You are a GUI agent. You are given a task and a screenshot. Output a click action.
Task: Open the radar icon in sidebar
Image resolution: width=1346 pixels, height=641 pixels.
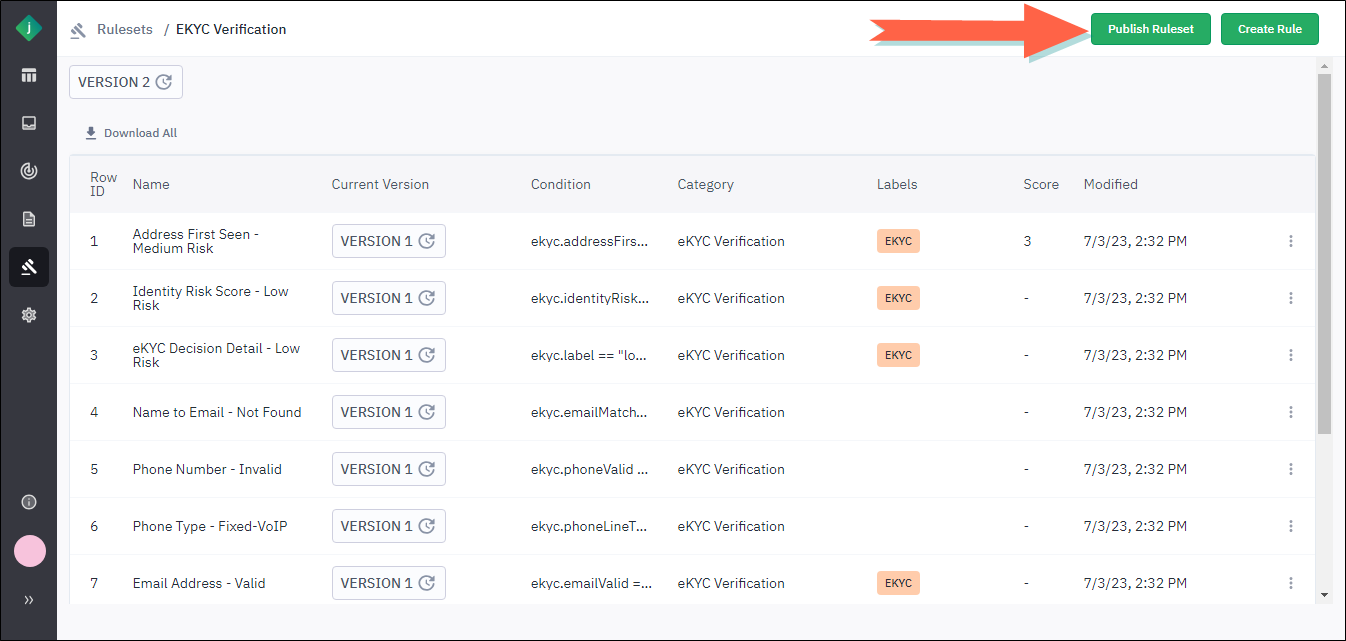tap(29, 171)
